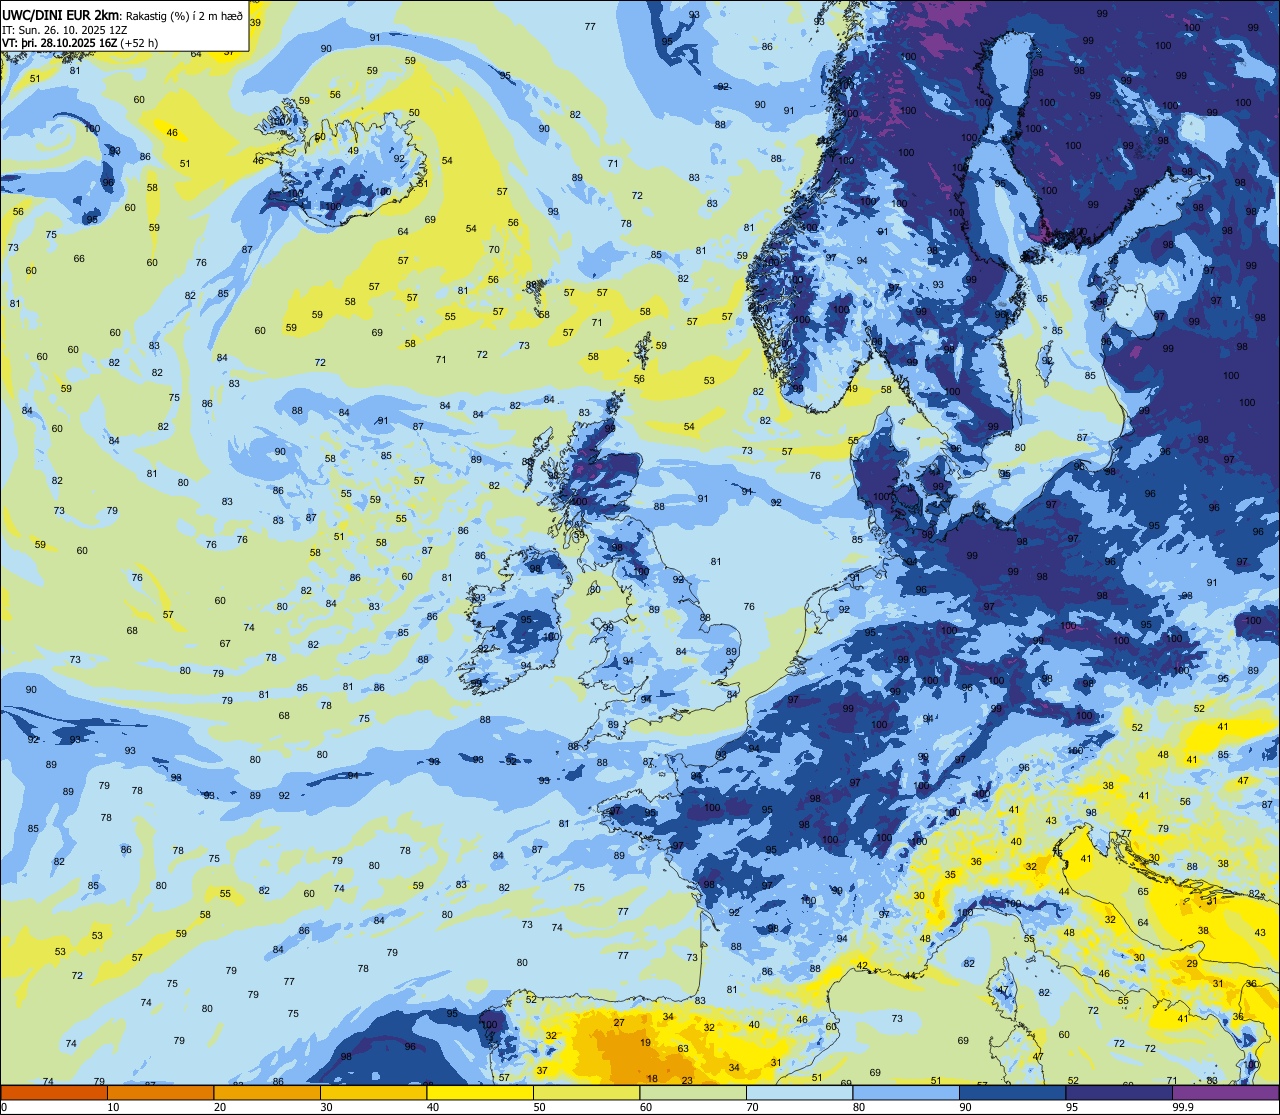This screenshot has height=1115, width=1280.
Task: Click the "29" humidity value over Italy
Action: pos(1192,963)
